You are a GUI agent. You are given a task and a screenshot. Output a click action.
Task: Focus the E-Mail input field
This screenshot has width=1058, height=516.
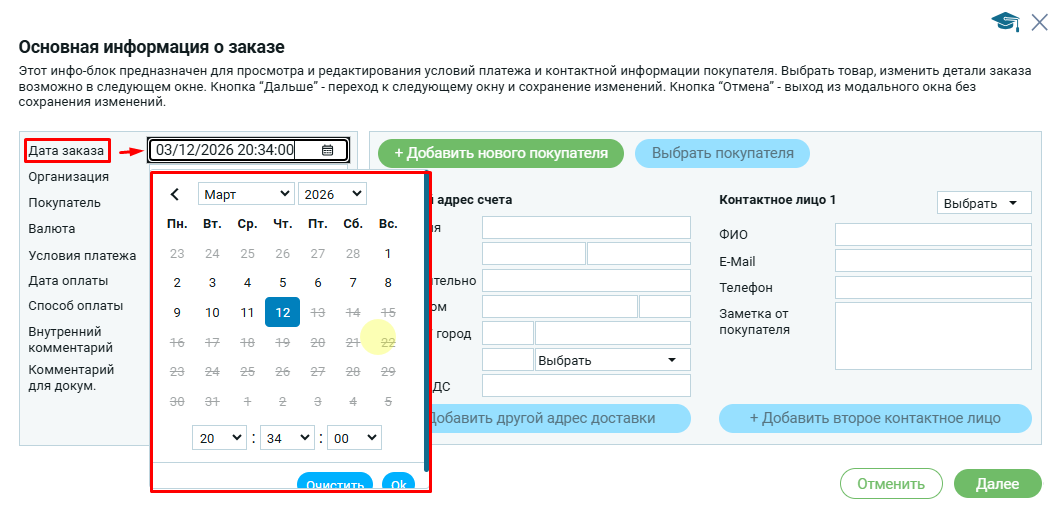click(x=932, y=261)
